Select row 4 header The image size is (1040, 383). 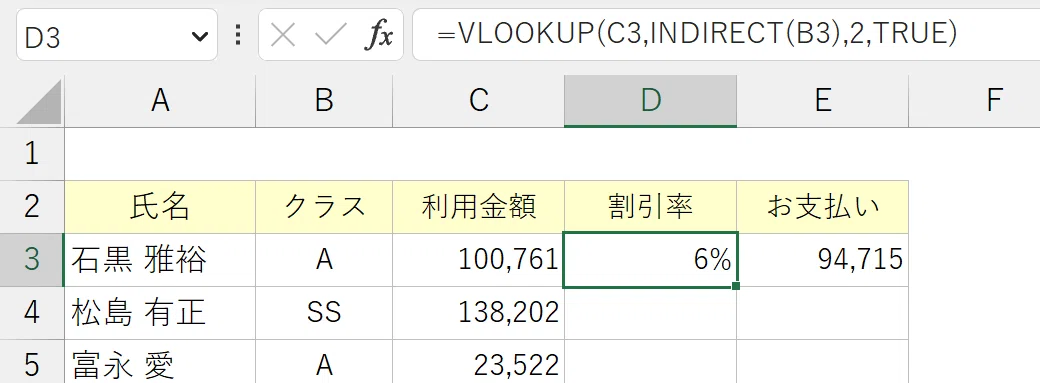click(32, 313)
